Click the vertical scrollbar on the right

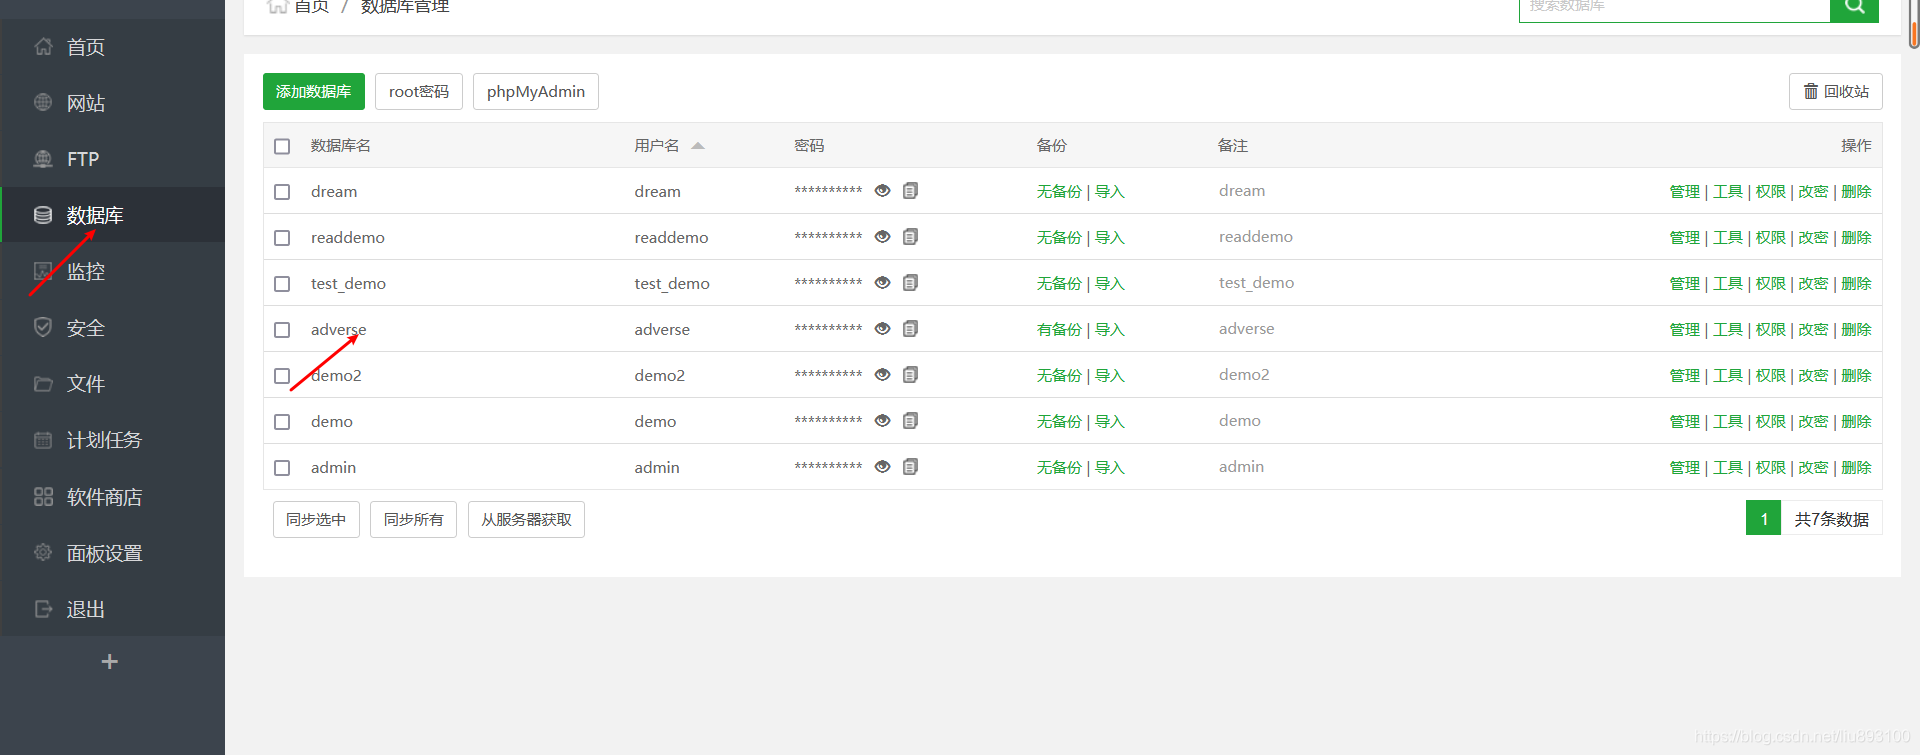click(x=1914, y=24)
